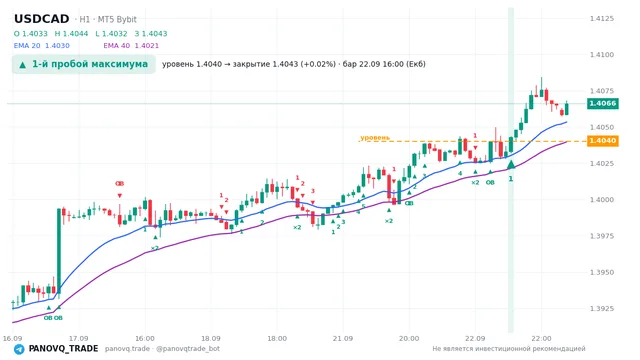Click the 22:00 time axis label
This screenshot has width=640, height=360.
(x=541, y=338)
